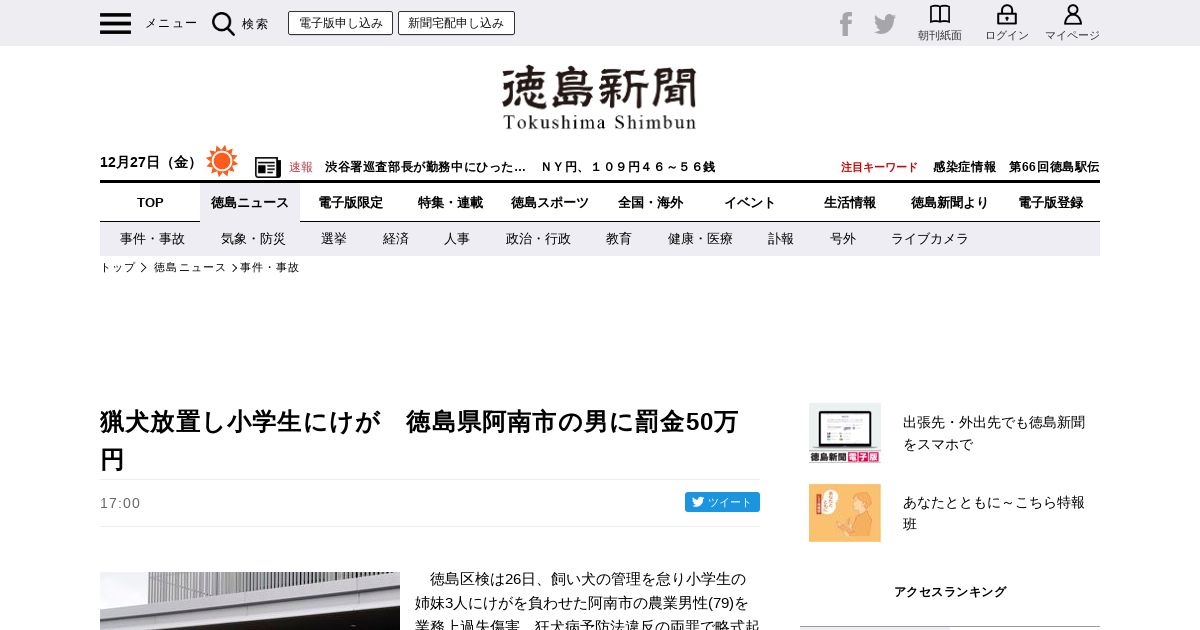Open 全国・海外 navigation tab
The height and width of the screenshot is (630, 1200).
click(650, 202)
